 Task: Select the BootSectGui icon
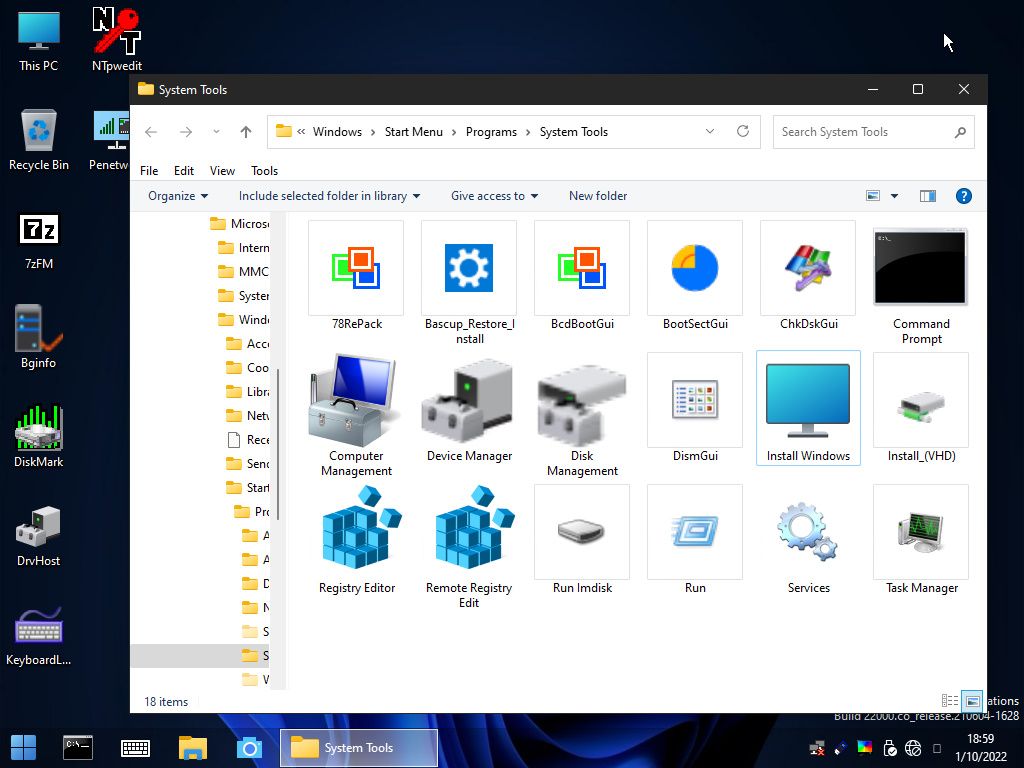click(x=695, y=276)
